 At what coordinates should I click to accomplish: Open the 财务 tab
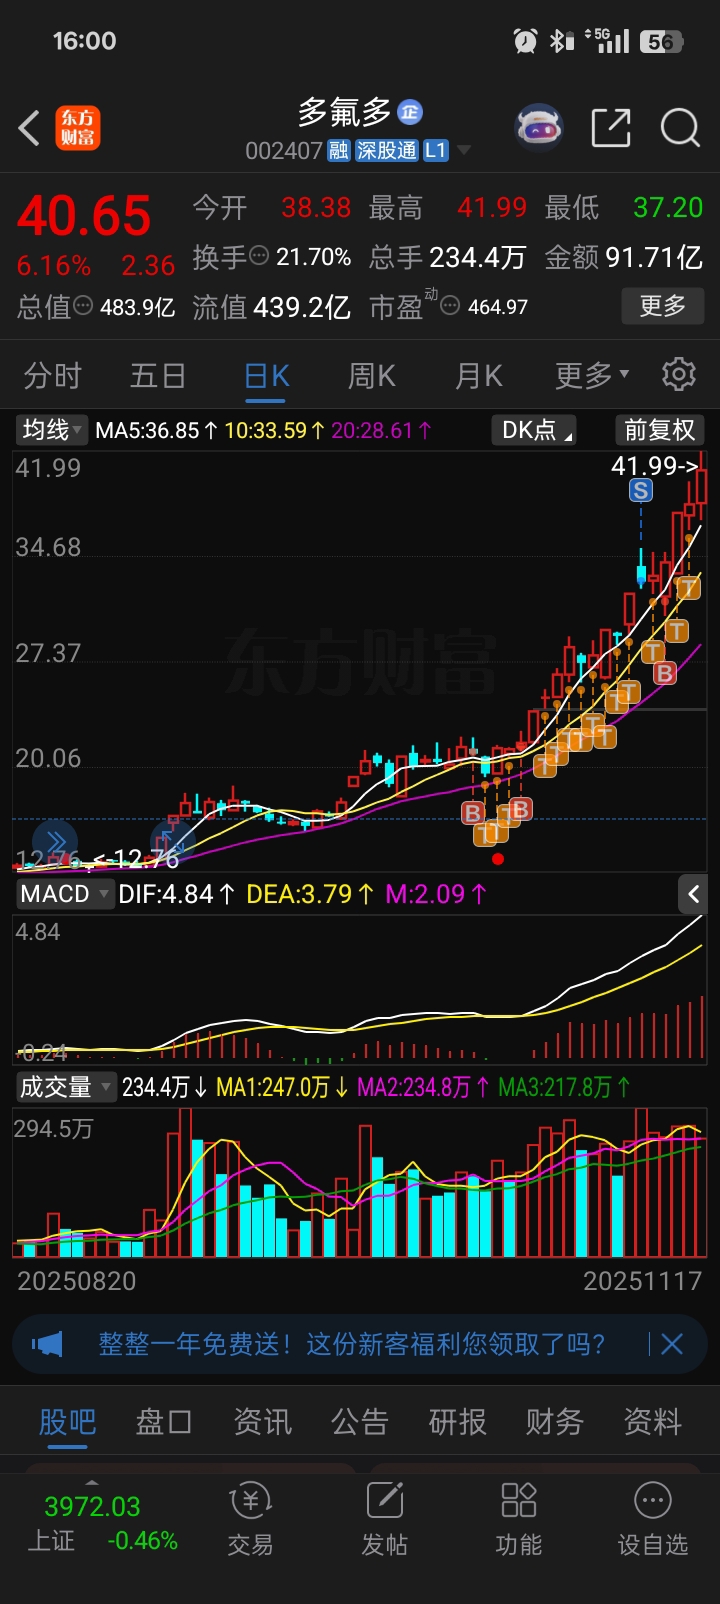(x=555, y=1421)
